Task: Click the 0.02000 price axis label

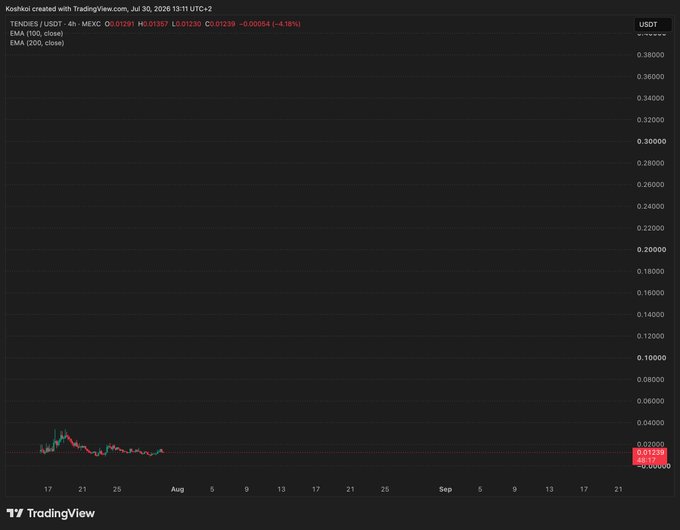Action: (x=650, y=444)
